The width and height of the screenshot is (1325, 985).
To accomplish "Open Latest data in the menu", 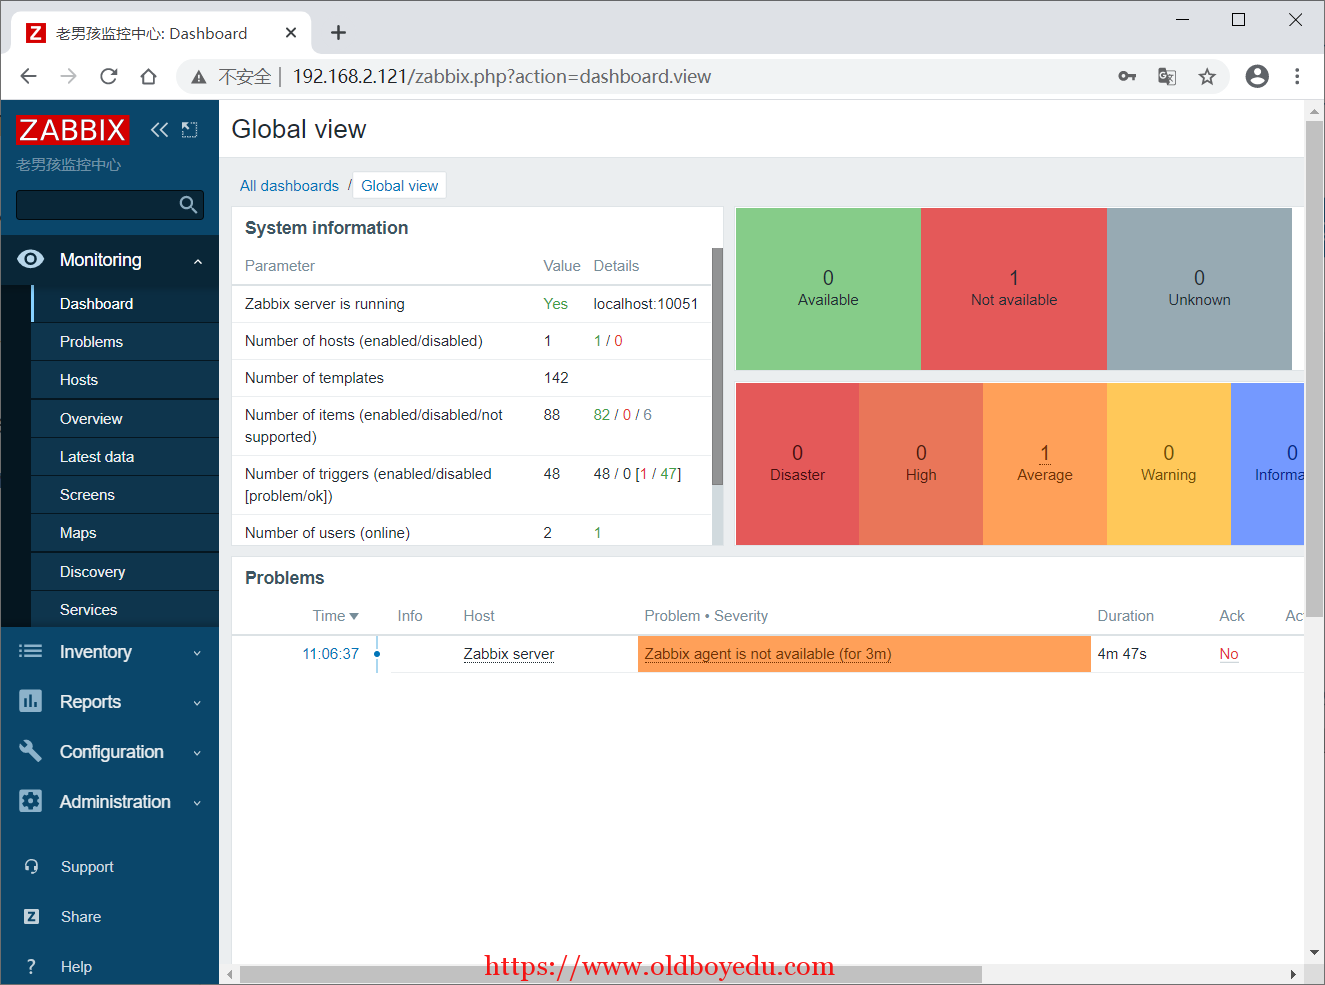I will click(125, 457).
